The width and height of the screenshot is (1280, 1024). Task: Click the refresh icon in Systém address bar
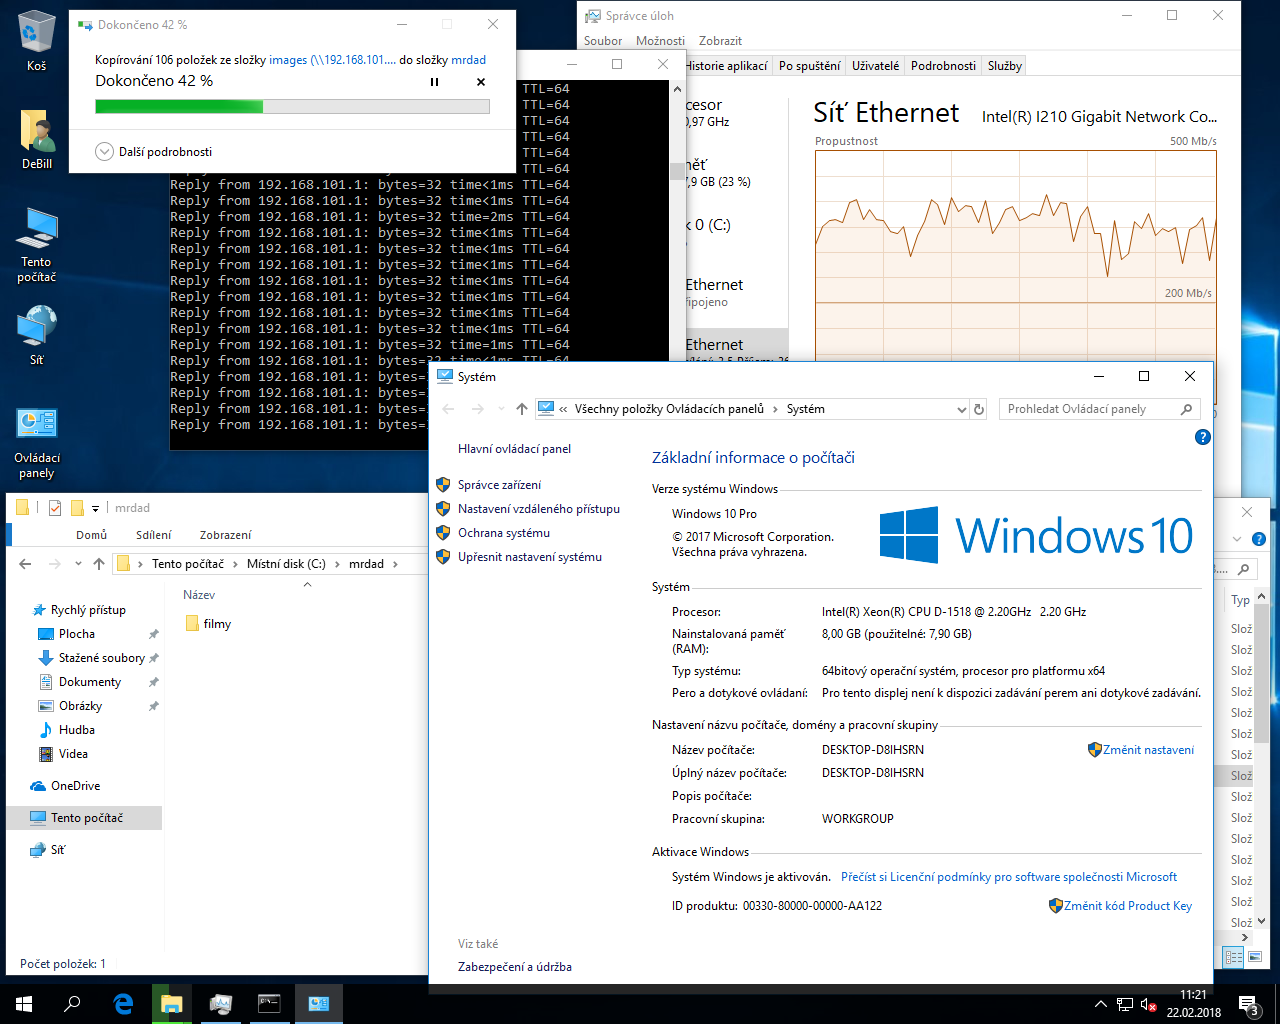point(979,409)
